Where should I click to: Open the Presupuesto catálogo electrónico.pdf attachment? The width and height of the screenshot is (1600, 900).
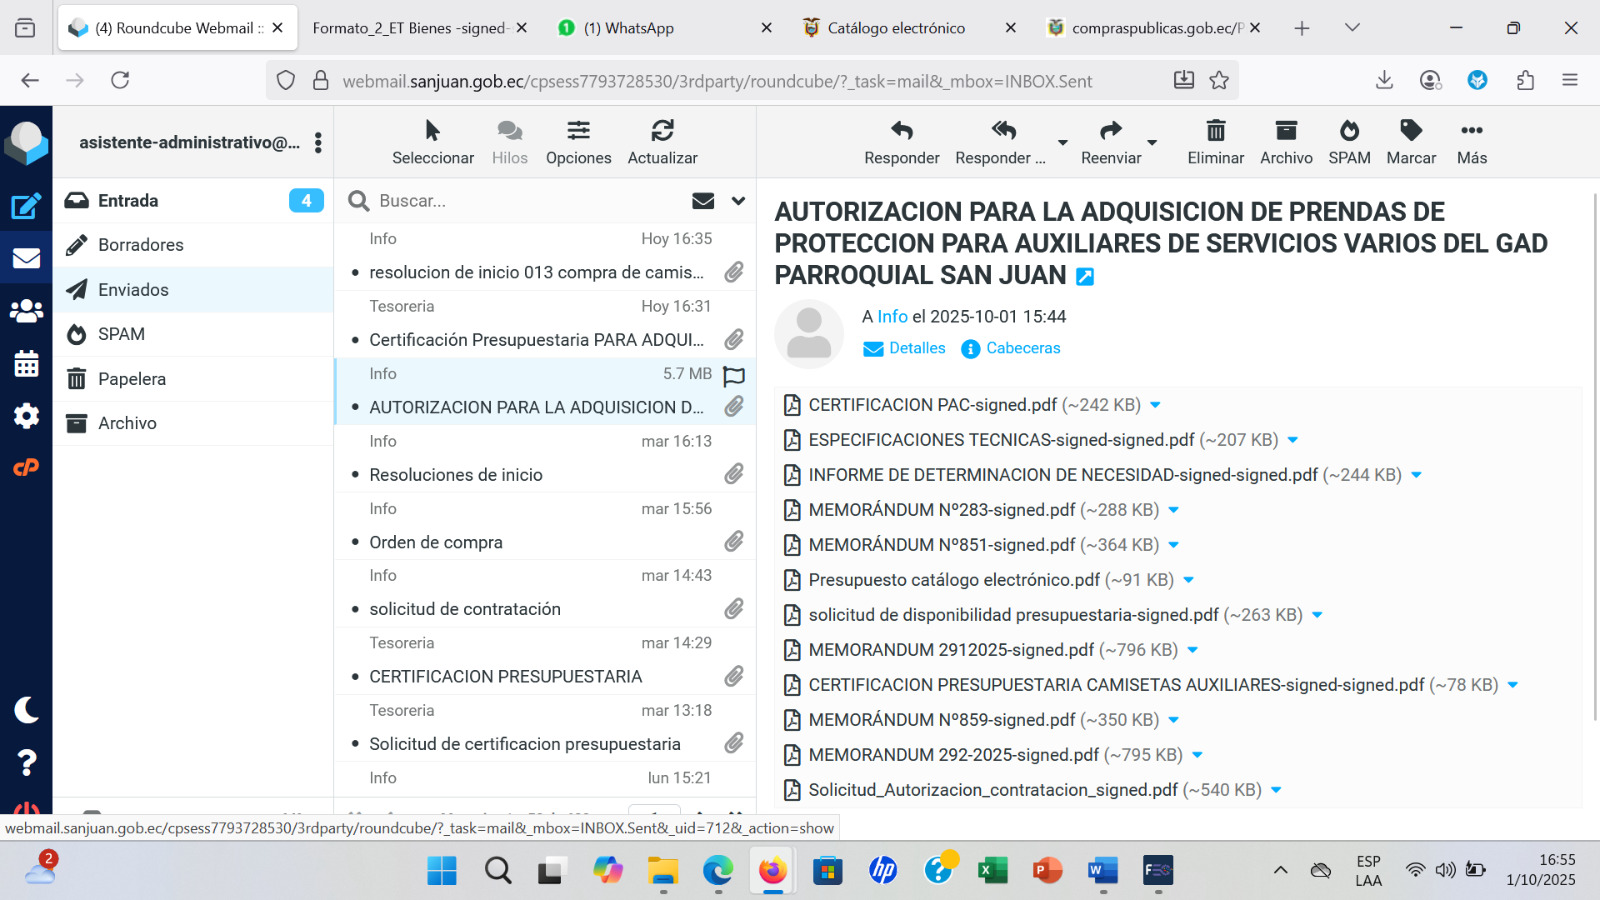pyautogui.click(x=954, y=580)
